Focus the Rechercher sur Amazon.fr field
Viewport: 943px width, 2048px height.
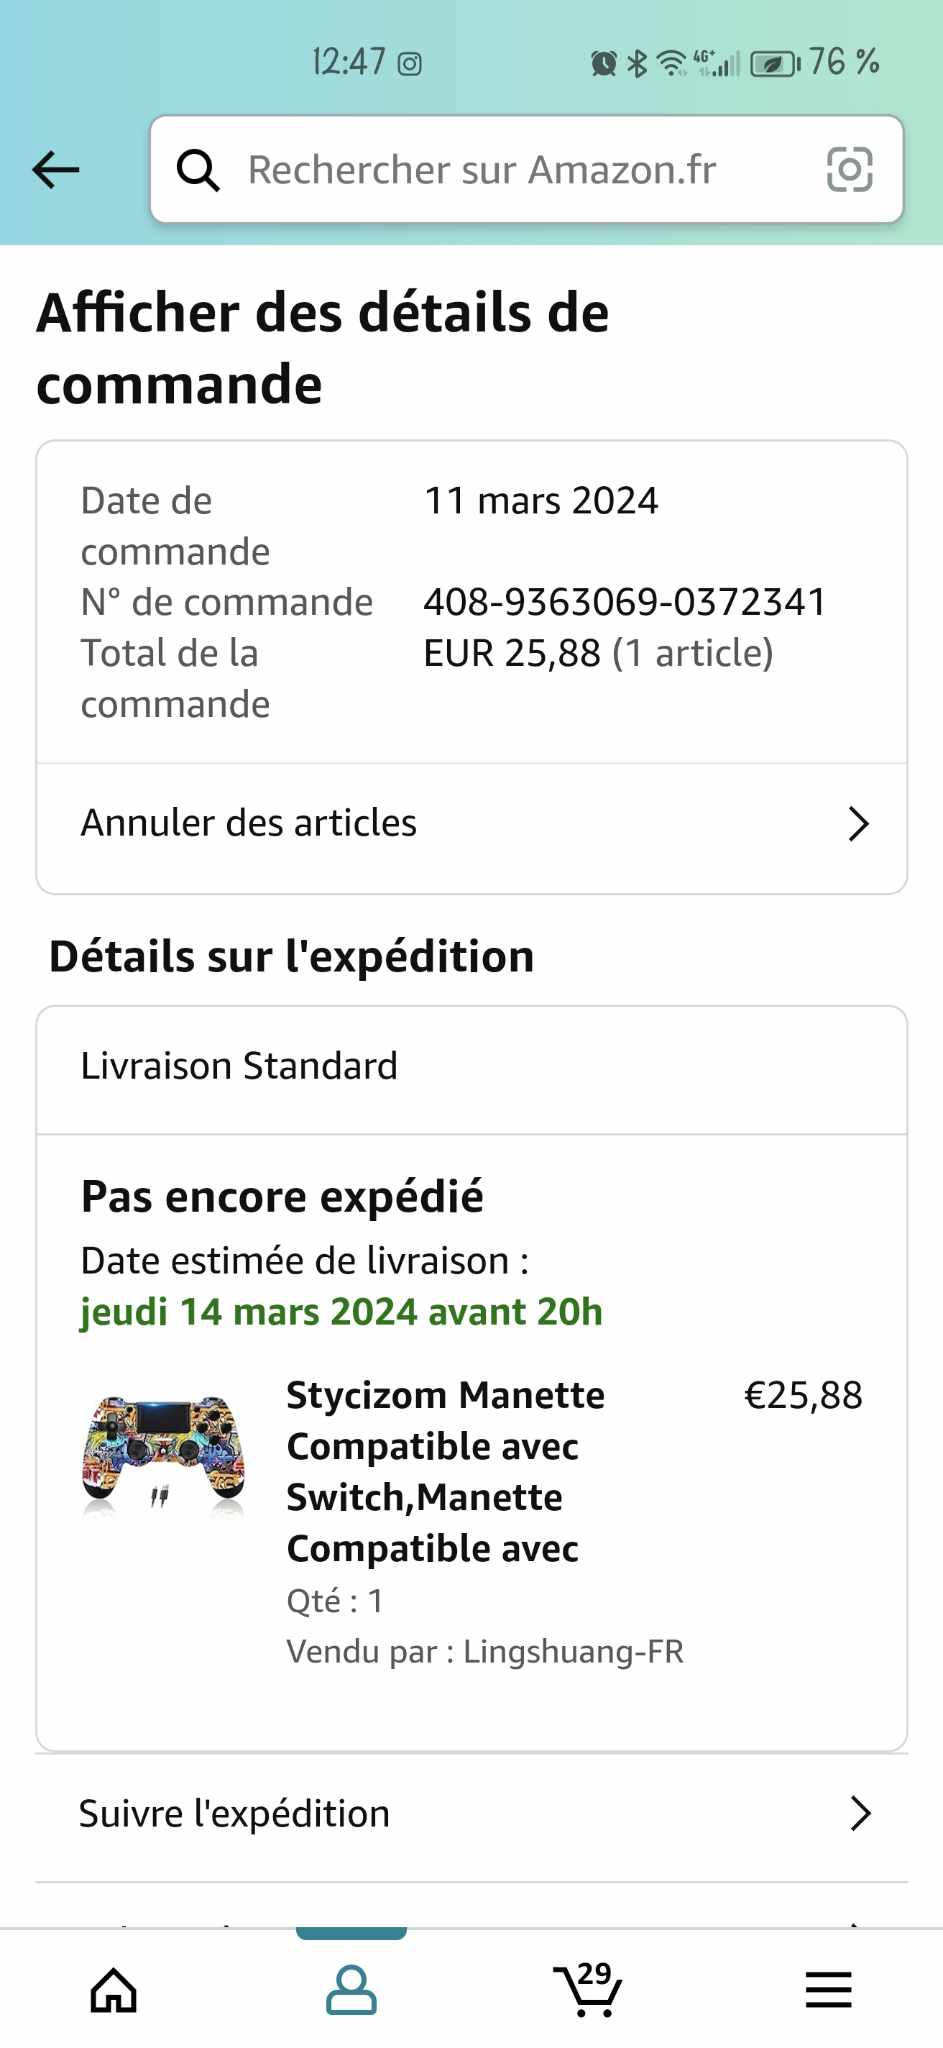(x=482, y=170)
